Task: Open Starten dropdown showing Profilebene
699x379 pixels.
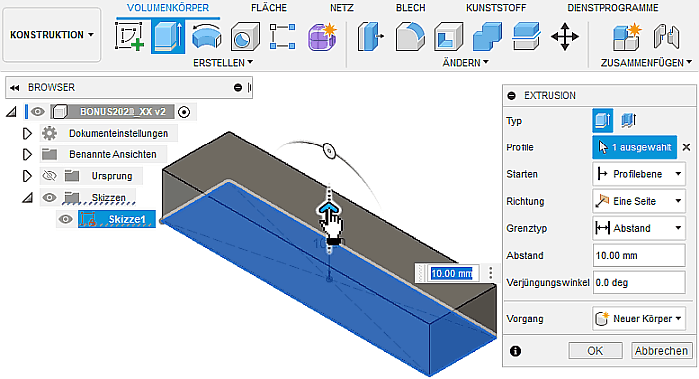Action: pyautogui.click(x=639, y=174)
